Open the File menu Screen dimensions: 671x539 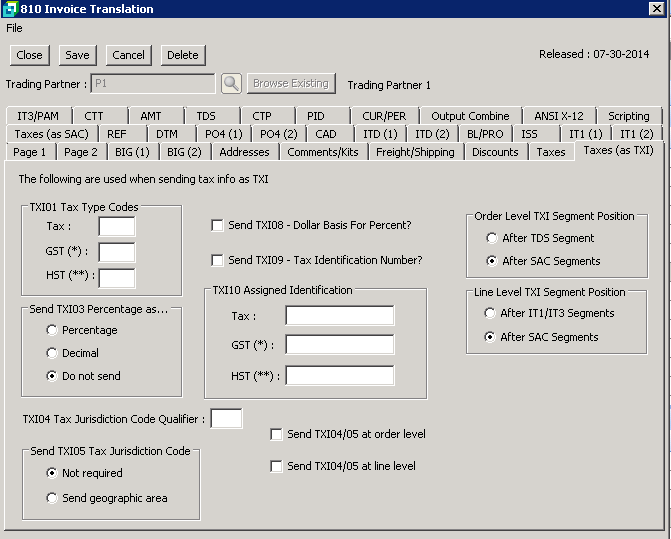pos(14,28)
